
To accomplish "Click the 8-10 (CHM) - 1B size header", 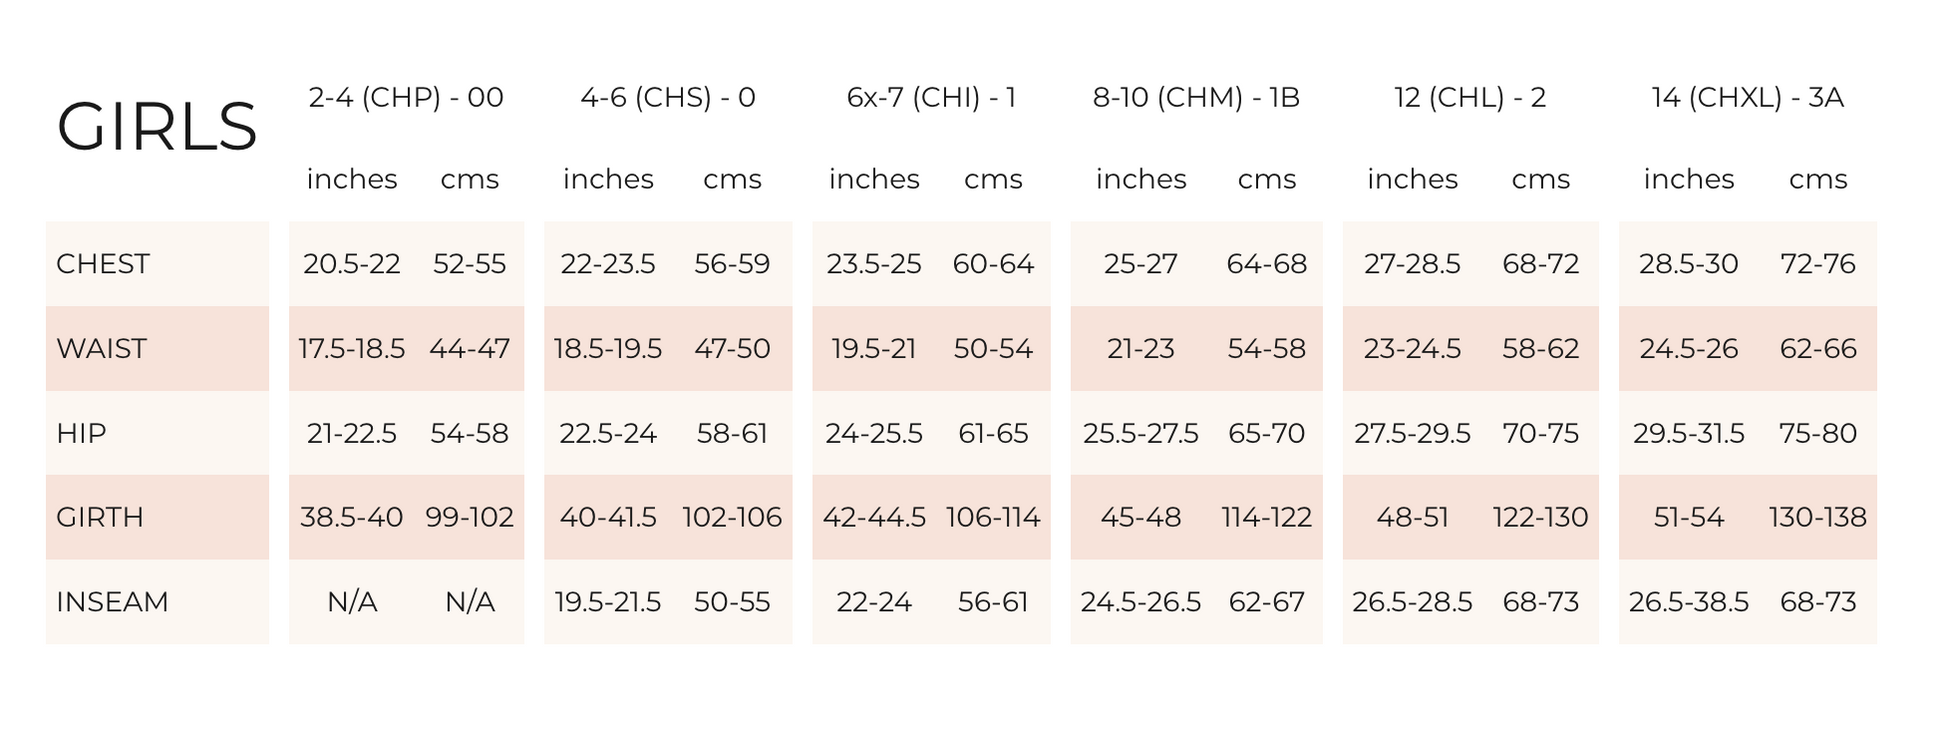I will [x=1196, y=97].
